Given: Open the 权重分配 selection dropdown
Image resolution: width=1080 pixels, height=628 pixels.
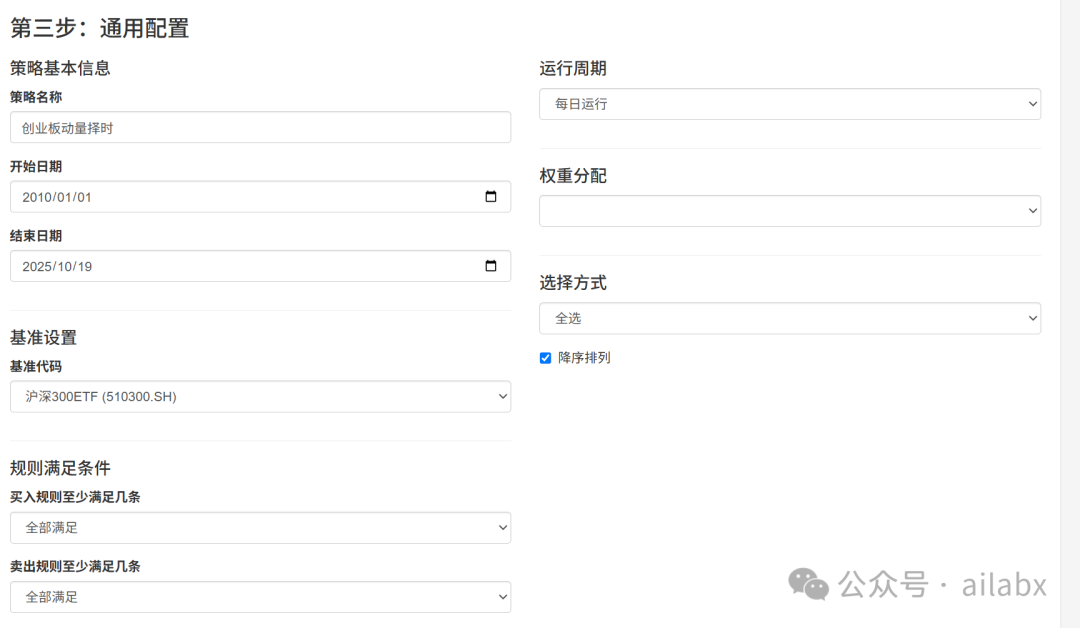Looking at the screenshot, I should tap(790, 211).
